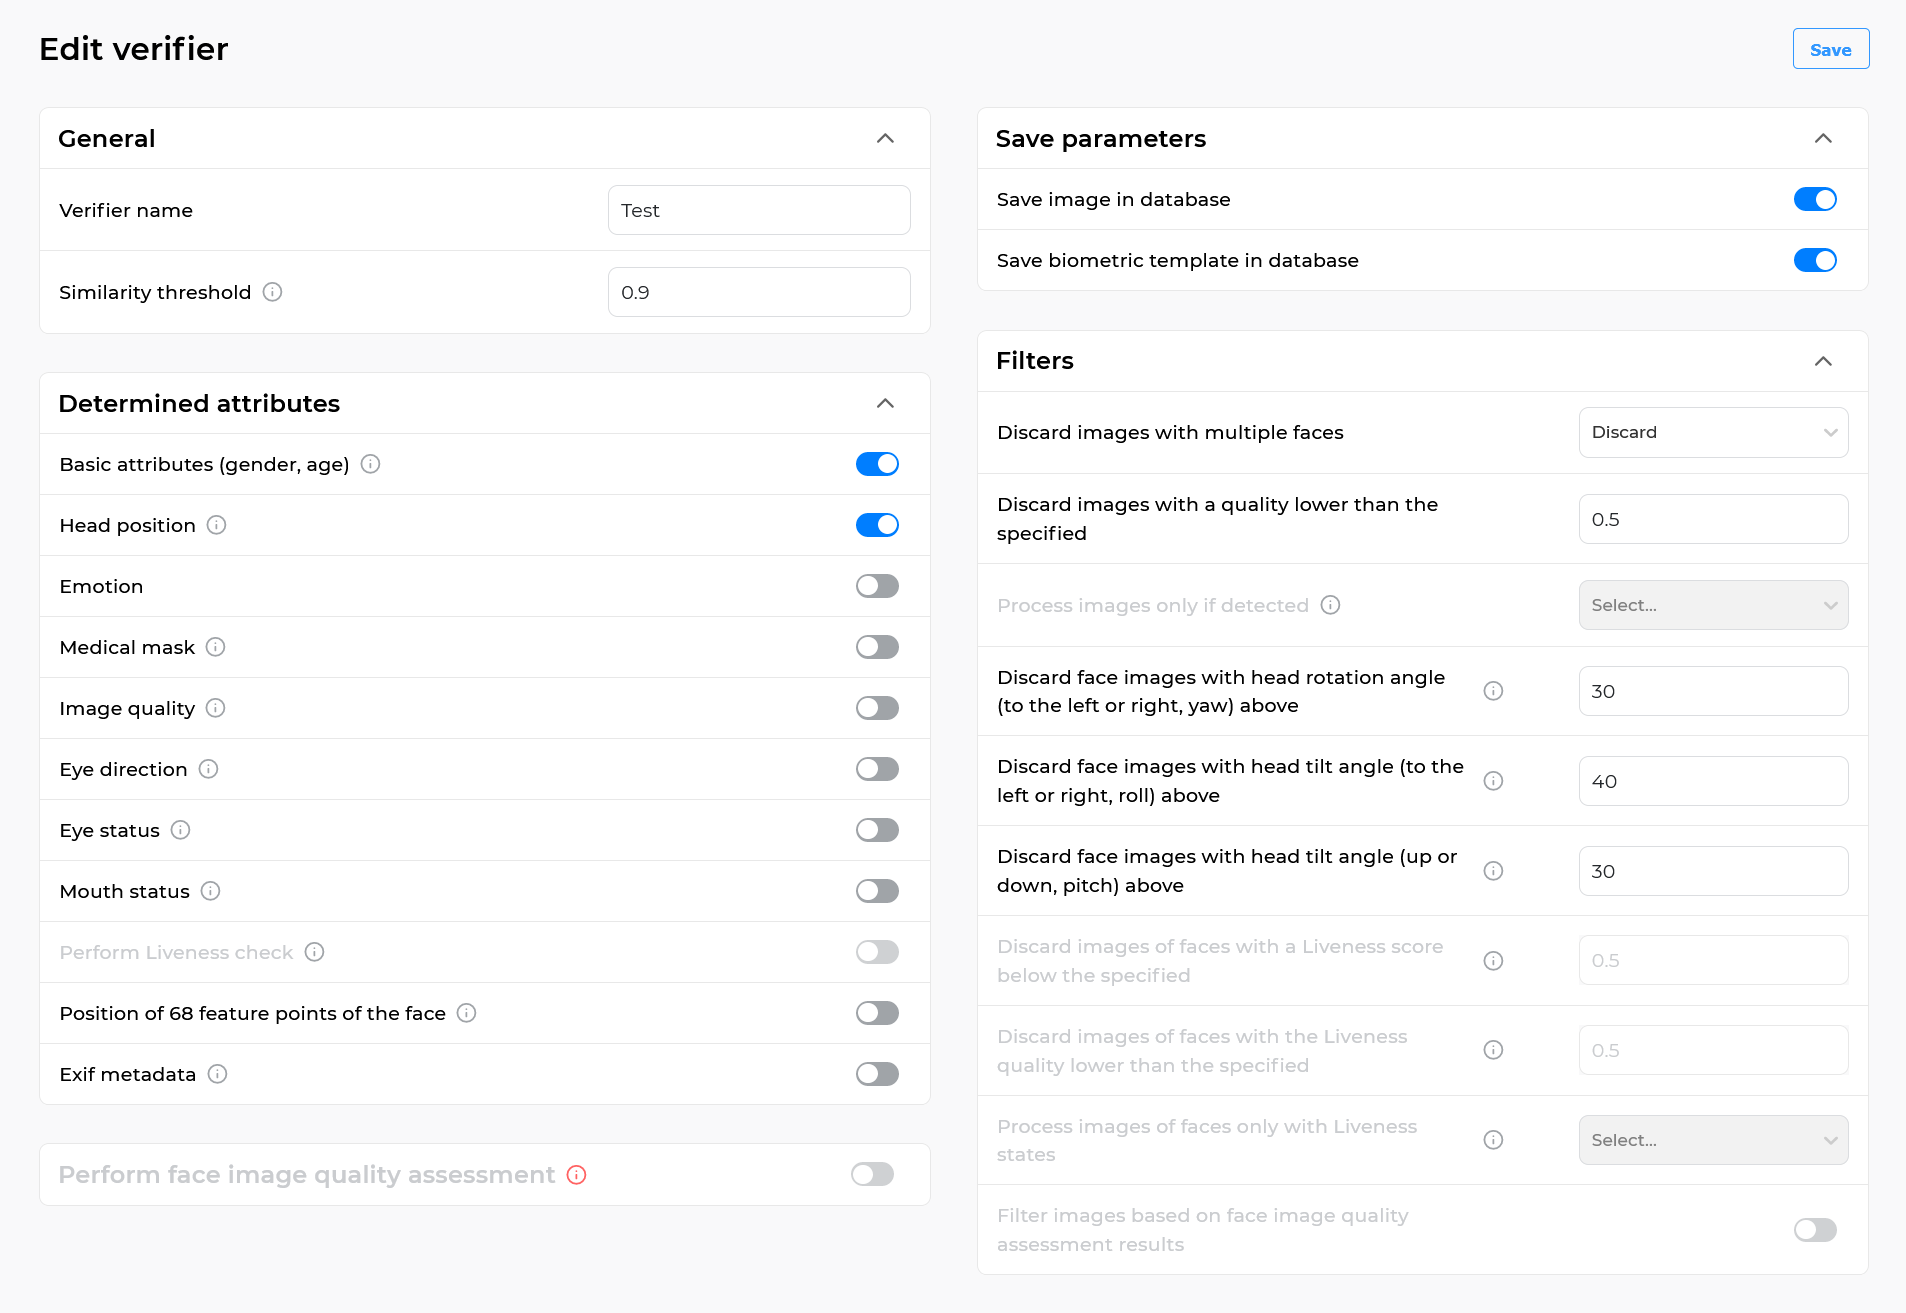
Task: Click the Similarity threshold info icon
Action: (x=273, y=292)
